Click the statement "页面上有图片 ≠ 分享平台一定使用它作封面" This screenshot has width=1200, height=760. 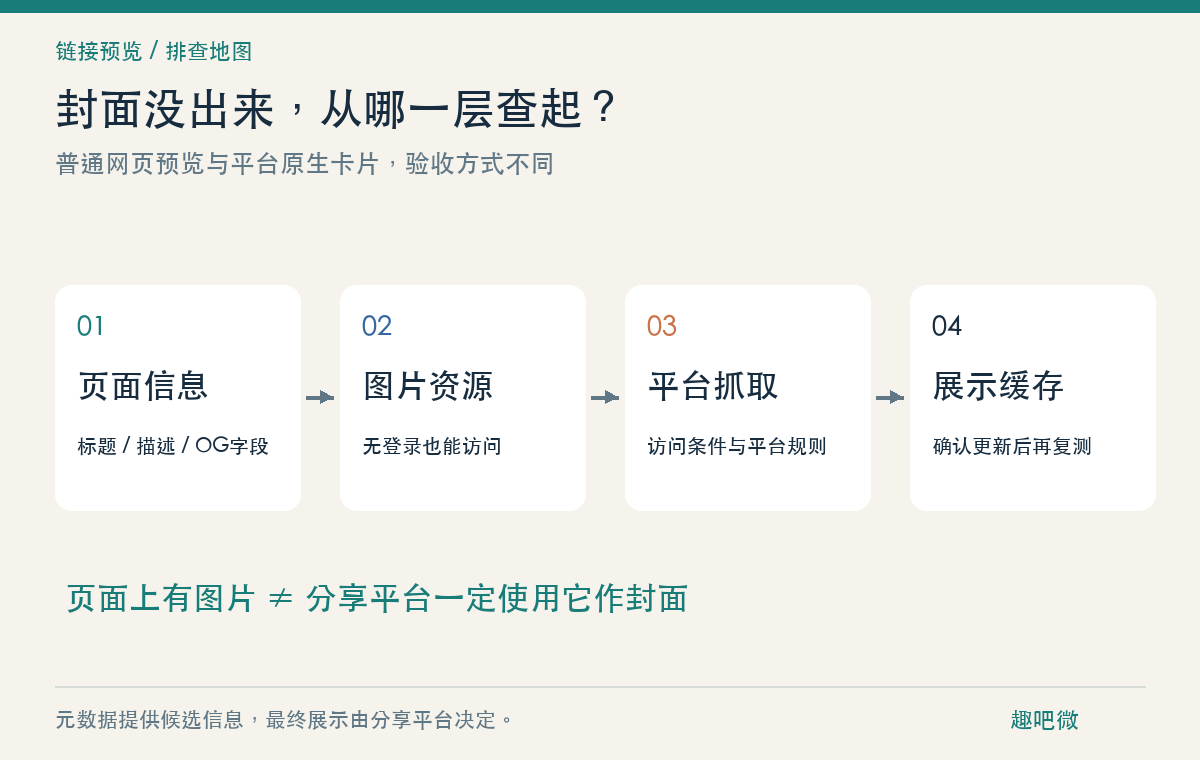coord(377,598)
